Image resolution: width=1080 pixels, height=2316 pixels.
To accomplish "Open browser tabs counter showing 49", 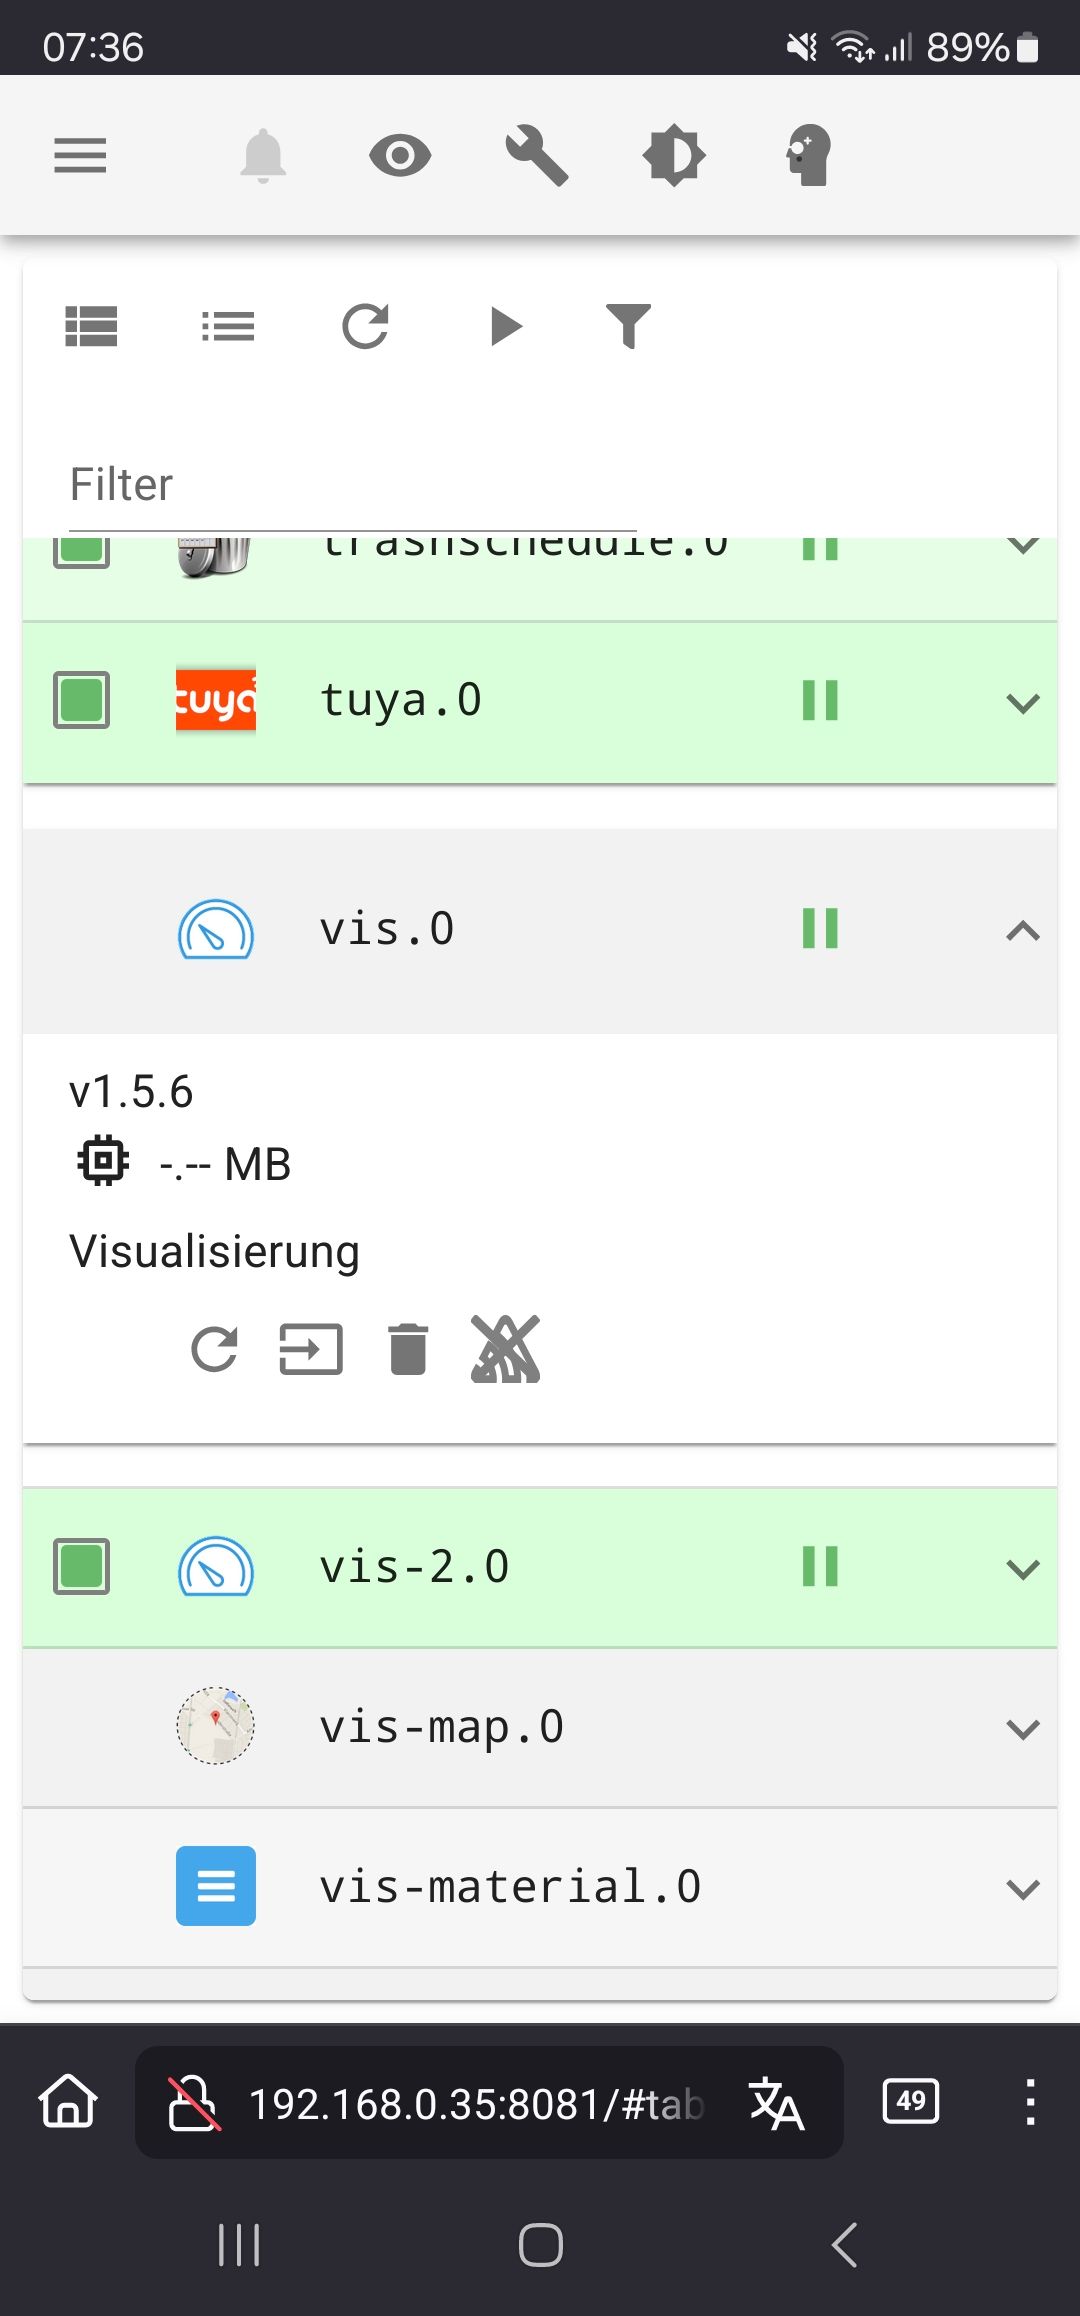I will click(x=911, y=2101).
